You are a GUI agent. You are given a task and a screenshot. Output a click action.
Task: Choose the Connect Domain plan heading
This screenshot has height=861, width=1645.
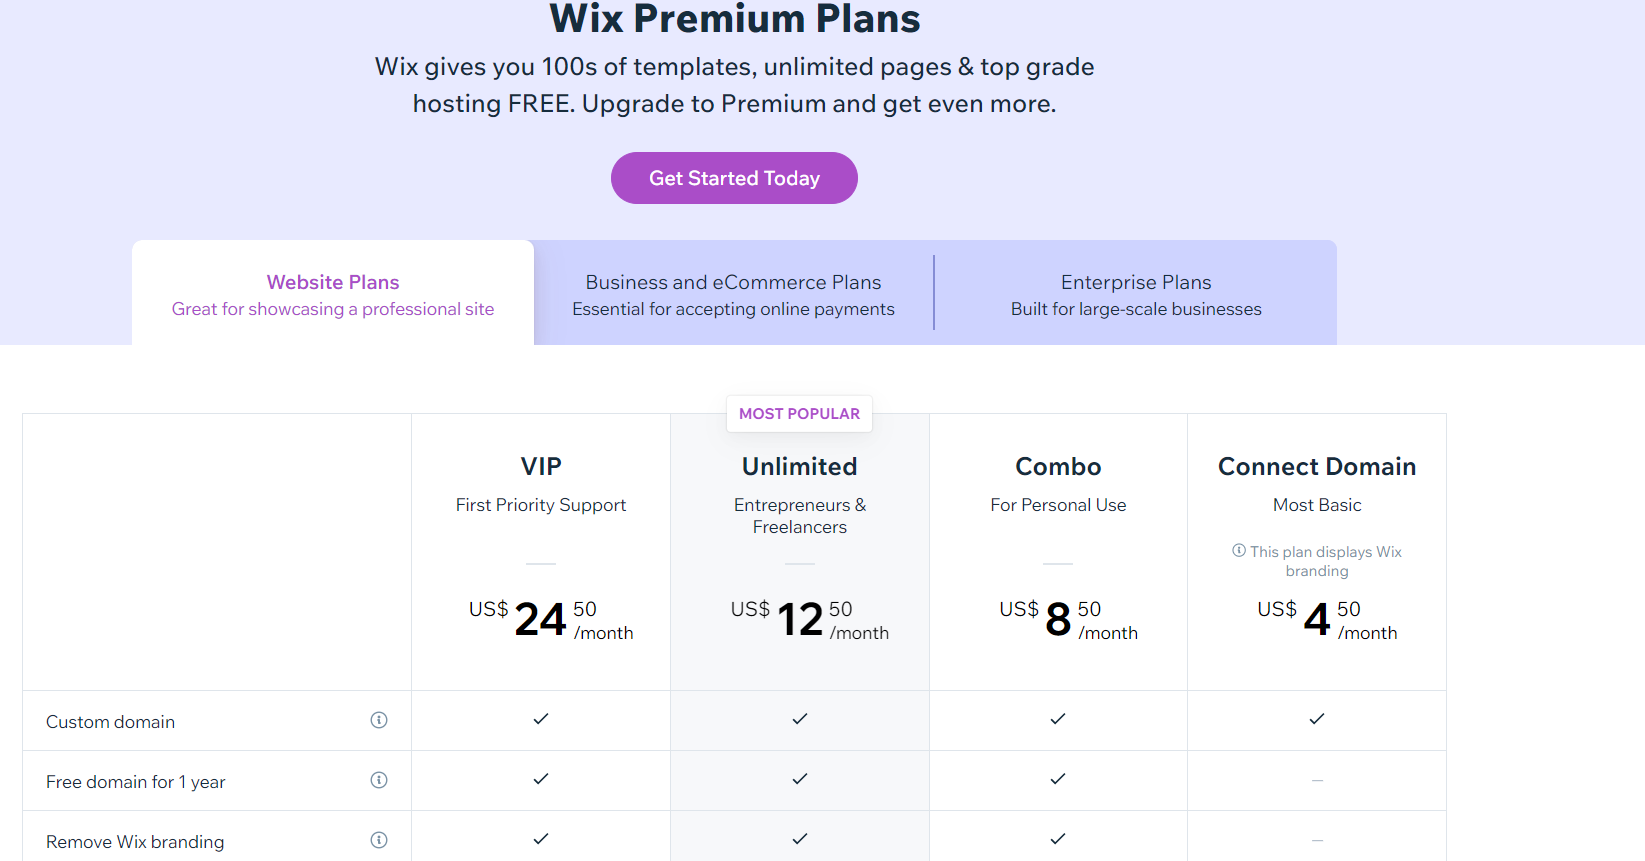coord(1317,467)
